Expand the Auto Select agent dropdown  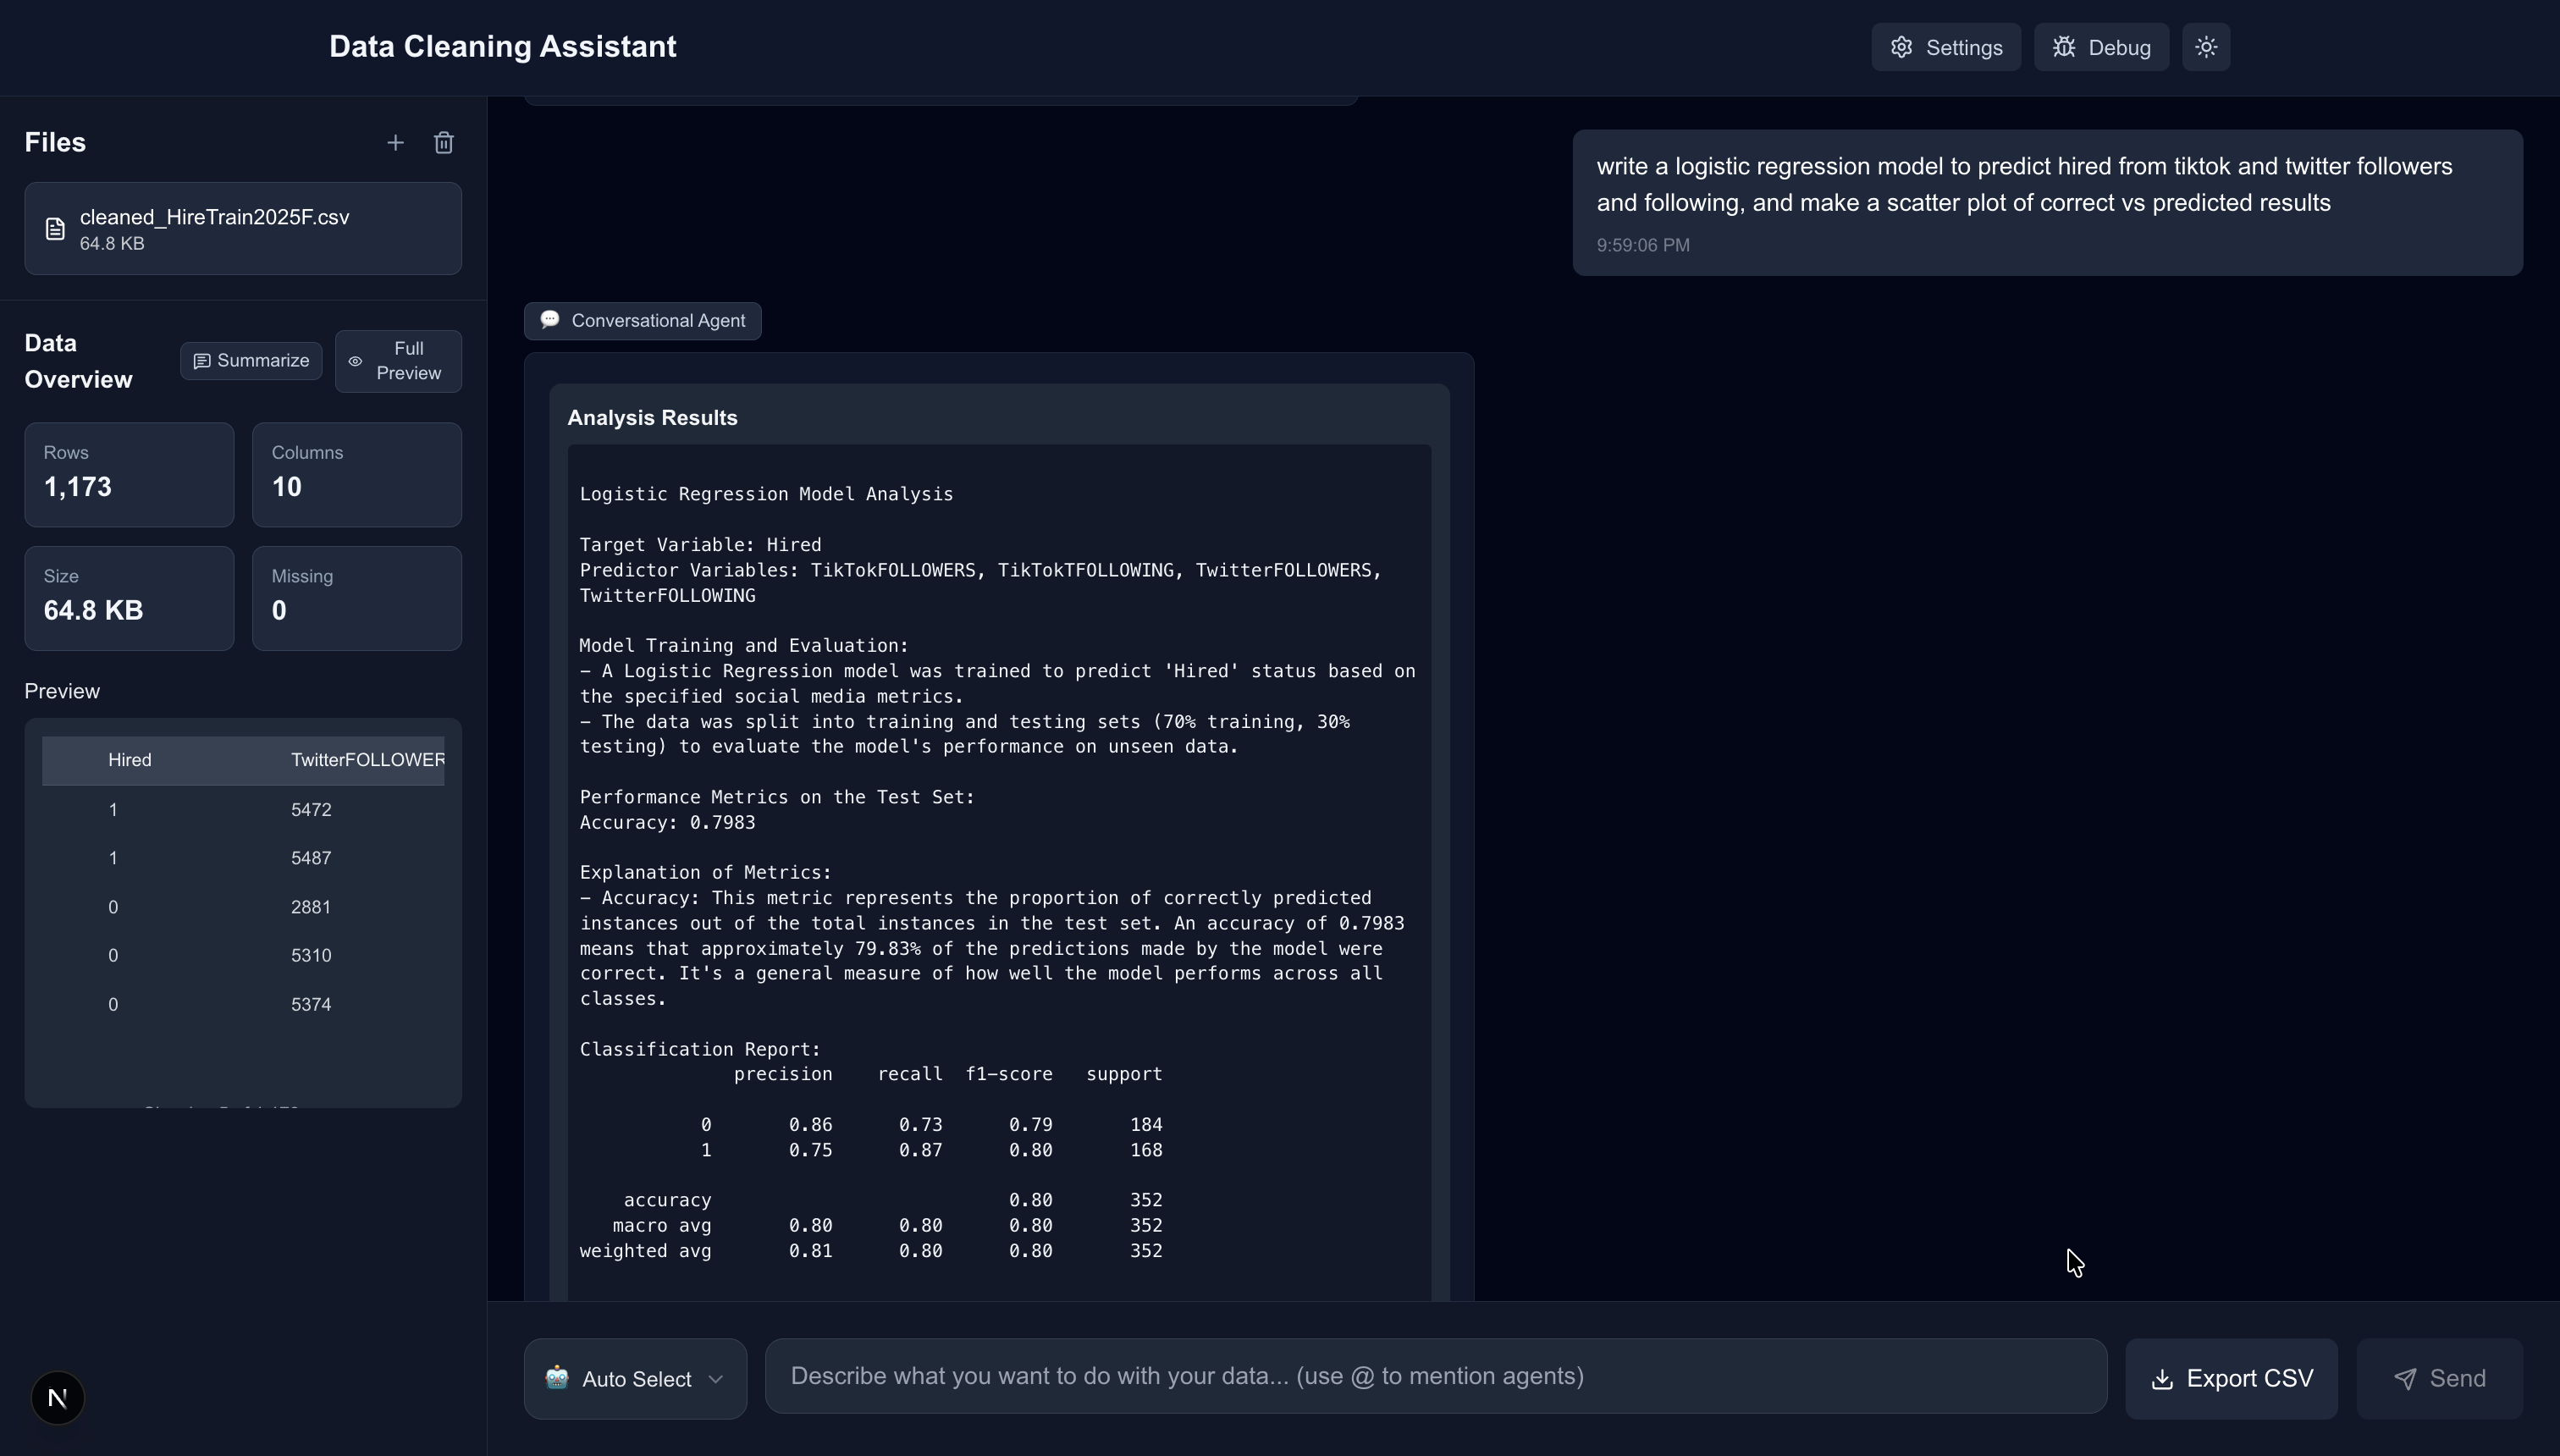tap(635, 1379)
